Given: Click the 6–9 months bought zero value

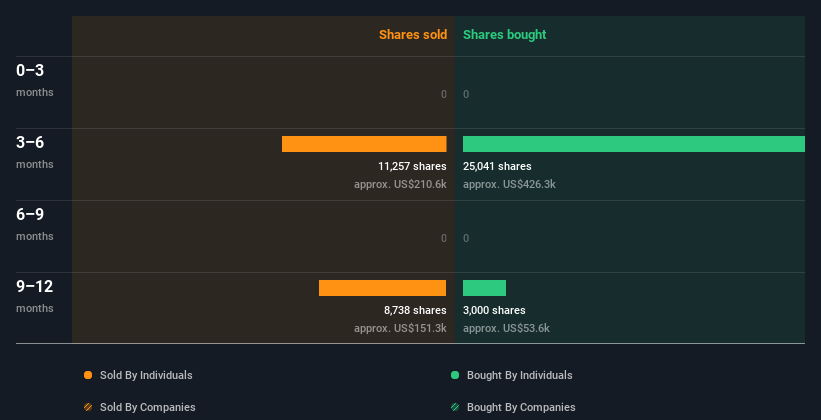Looking at the screenshot, I should coord(466,238).
